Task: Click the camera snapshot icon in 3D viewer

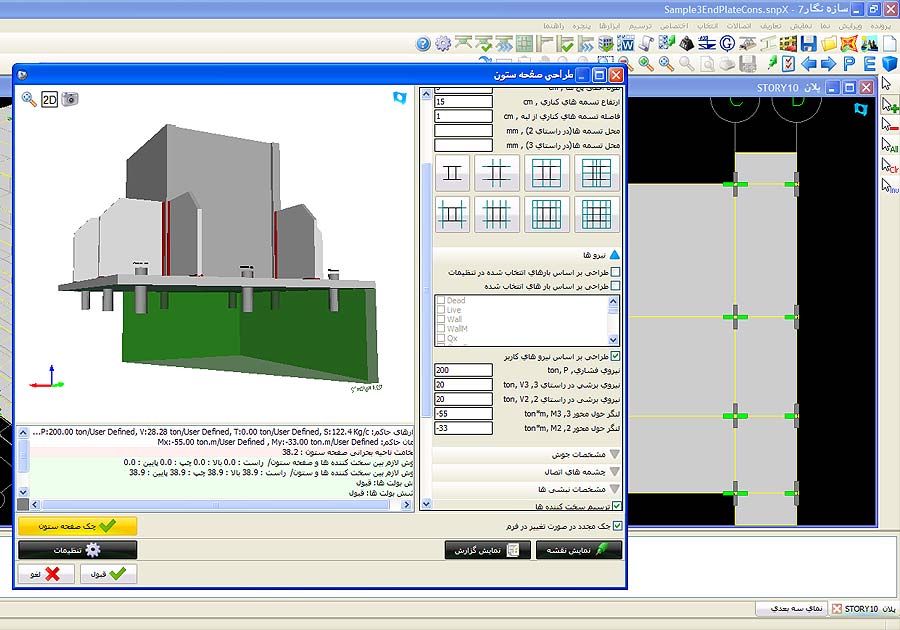Action: (x=70, y=99)
